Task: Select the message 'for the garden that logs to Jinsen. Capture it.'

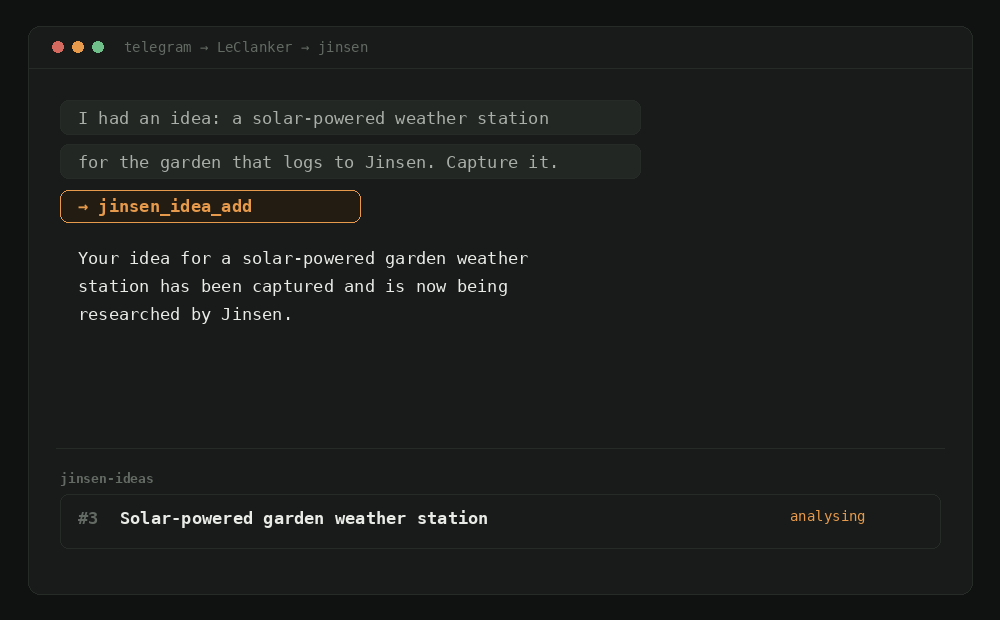Action: click(350, 162)
